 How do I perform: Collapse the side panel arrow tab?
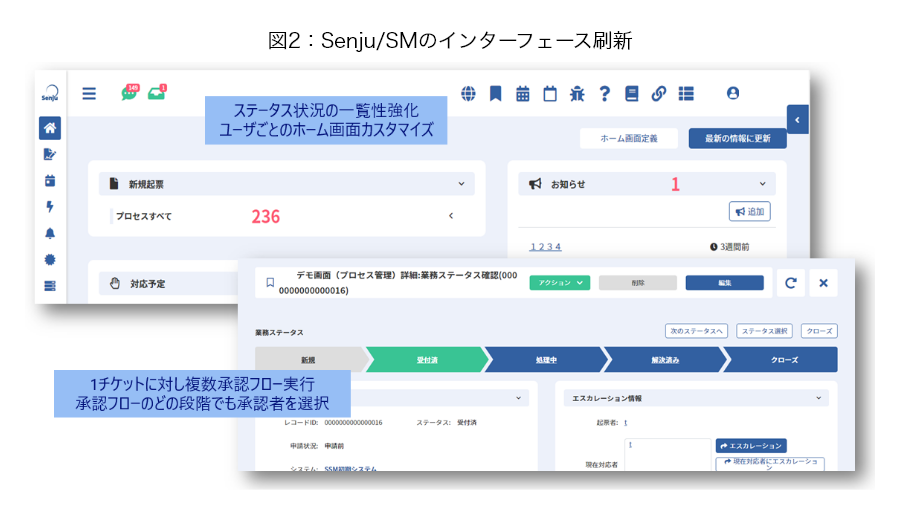[797, 119]
